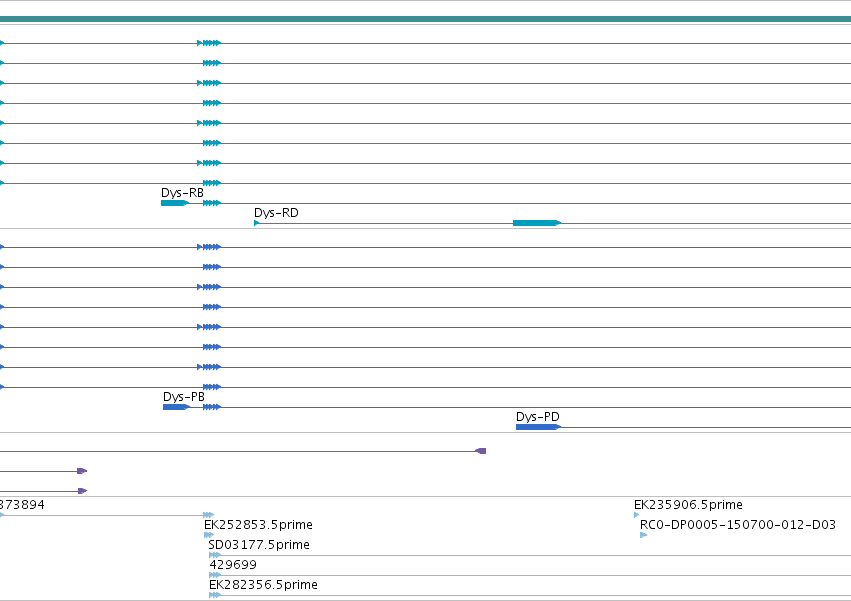Select the Dys-PB transcript label
The width and height of the screenshot is (851, 601).
pyautogui.click(x=184, y=397)
